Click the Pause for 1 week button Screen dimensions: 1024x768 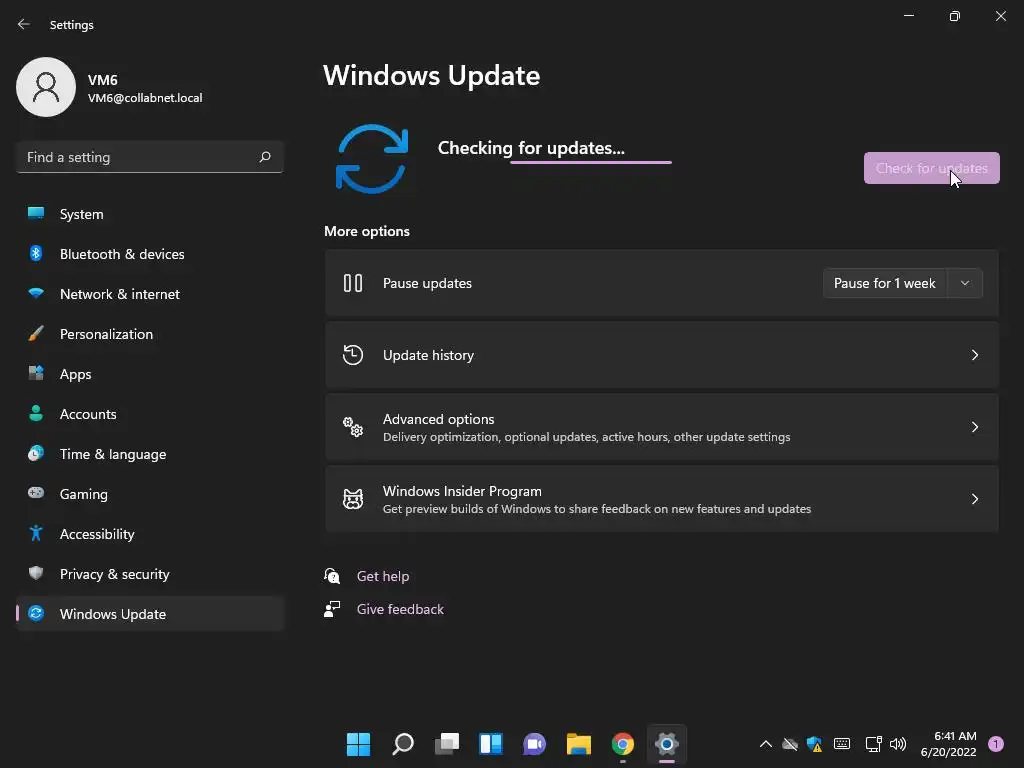click(885, 283)
